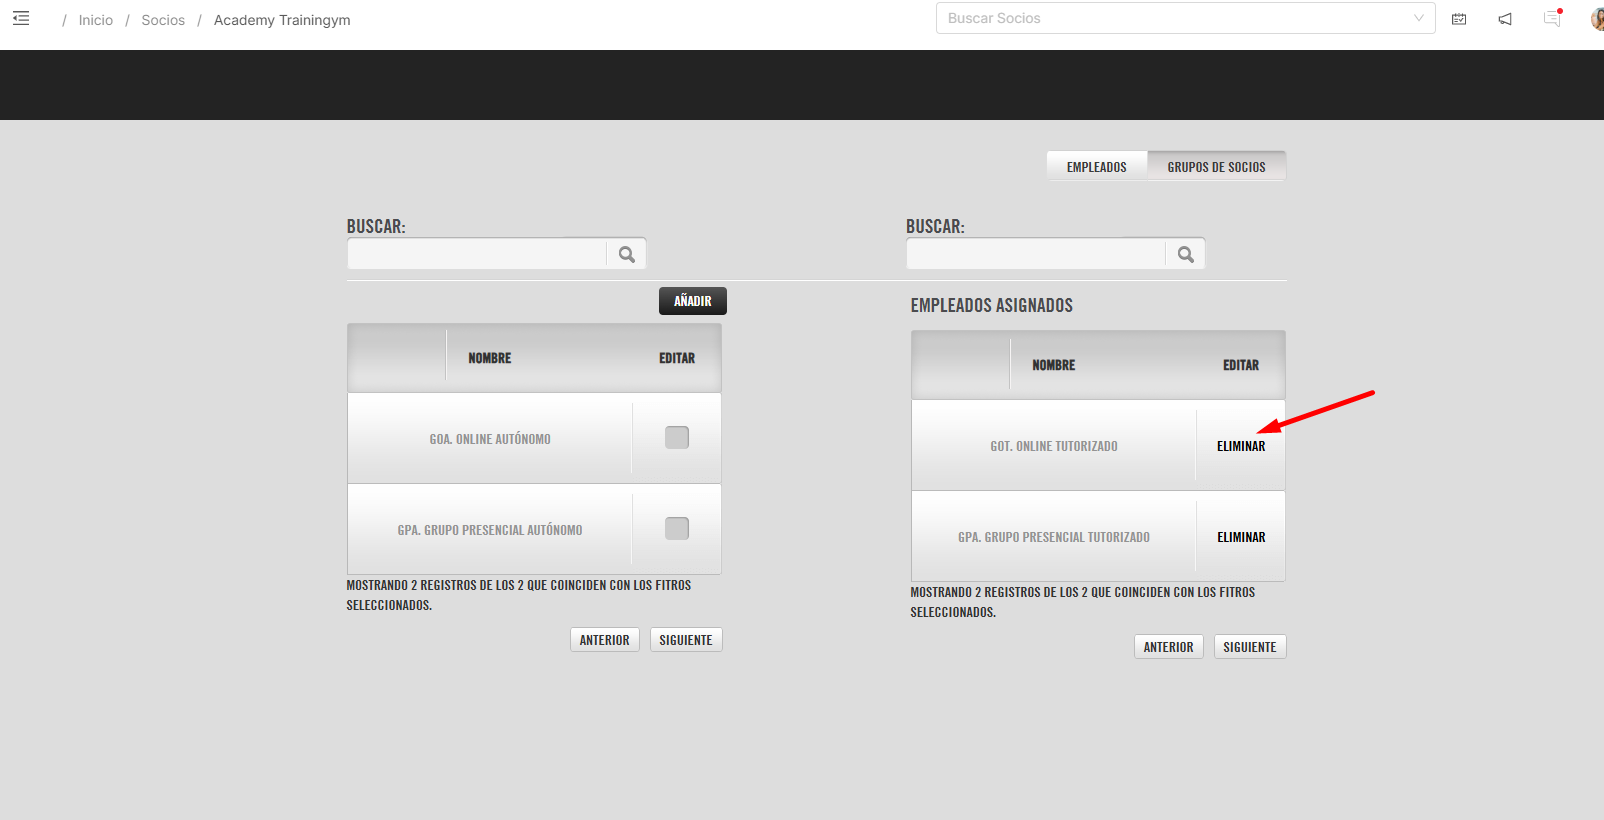Check the GPA. Grupo Presencial Autónomo checkbox
1604x820 pixels.
[677, 529]
